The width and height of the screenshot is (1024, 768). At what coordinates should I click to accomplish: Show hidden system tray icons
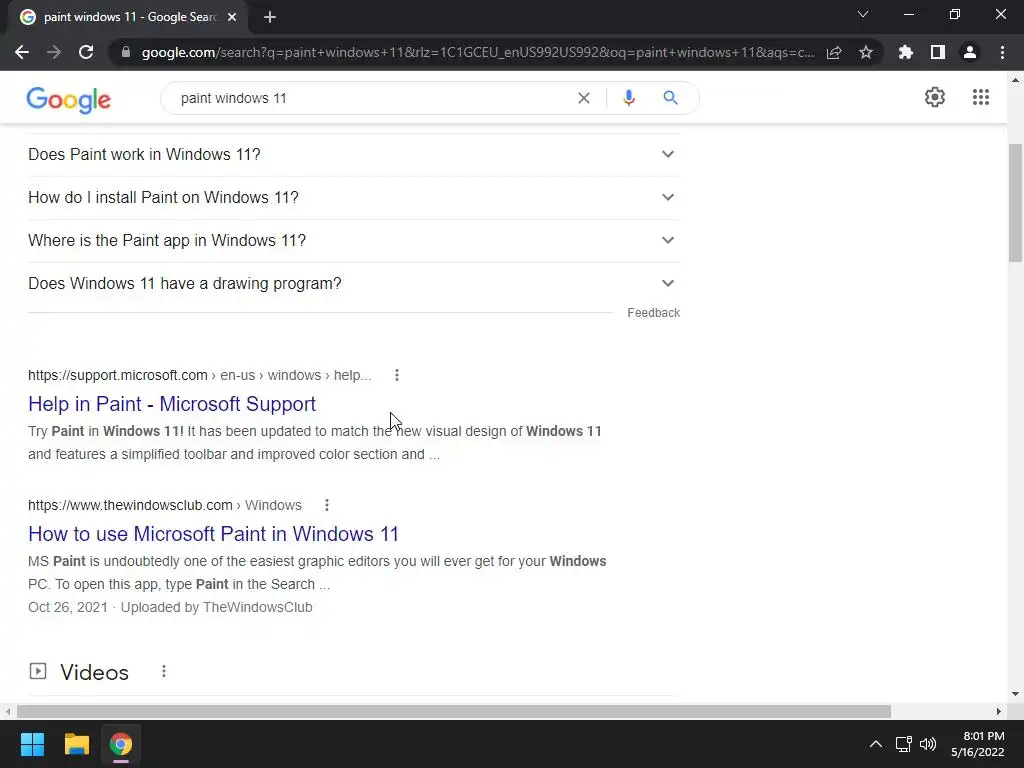pyautogui.click(x=876, y=744)
